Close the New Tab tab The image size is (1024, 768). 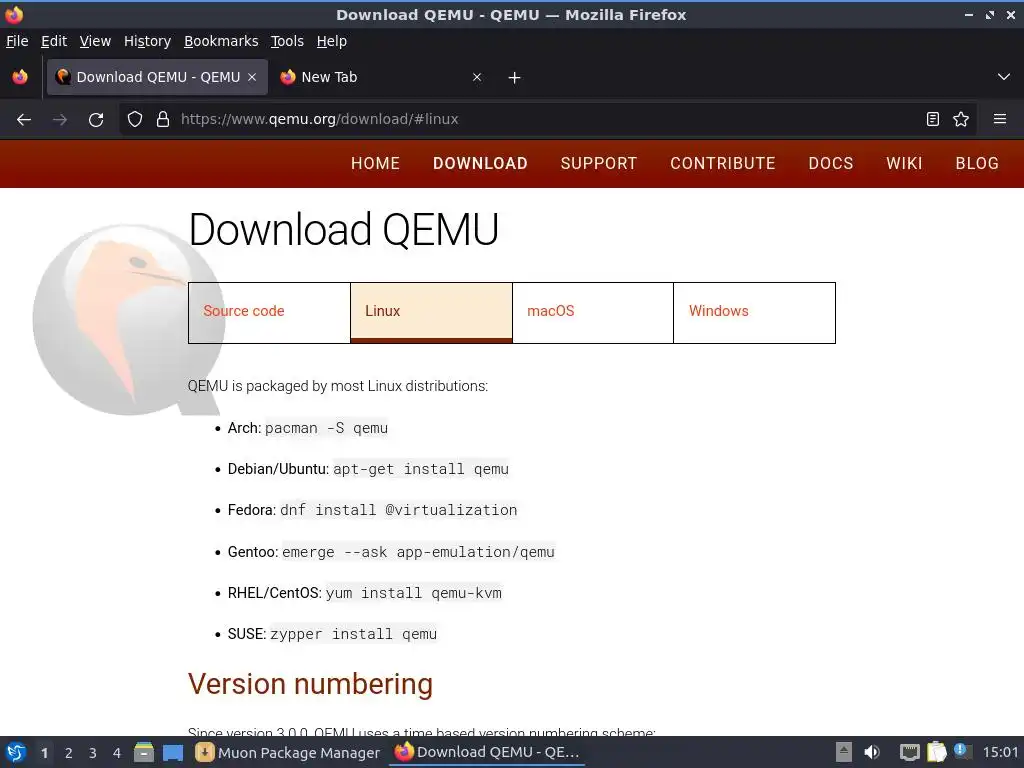(477, 77)
